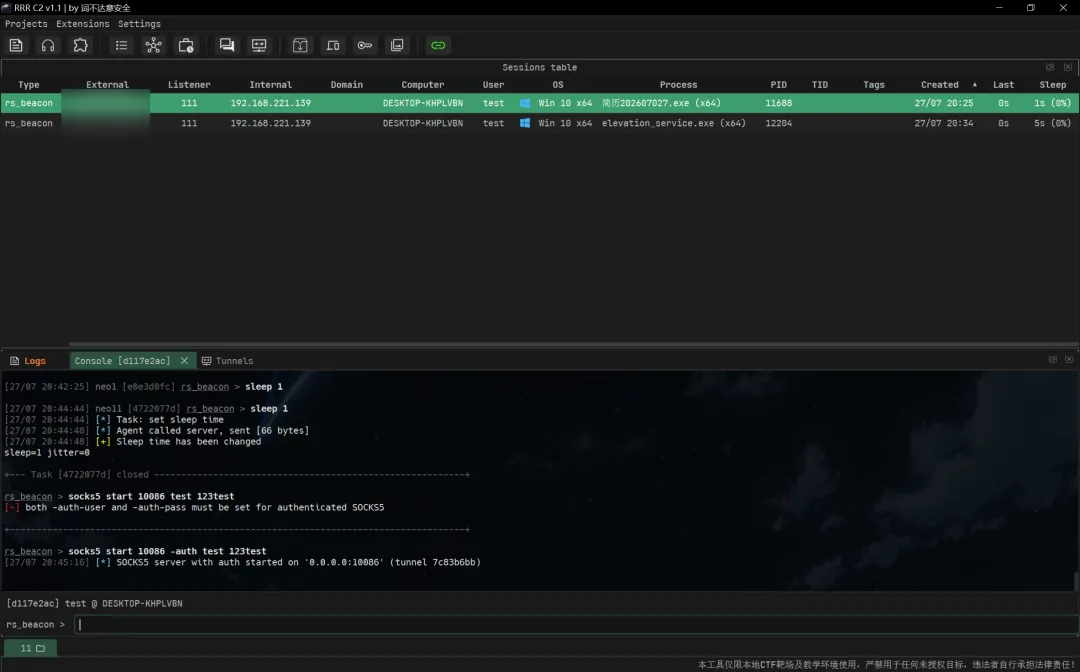
Task: Close the Console [d117e2ac] tab
Action: [x=184, y=360]
